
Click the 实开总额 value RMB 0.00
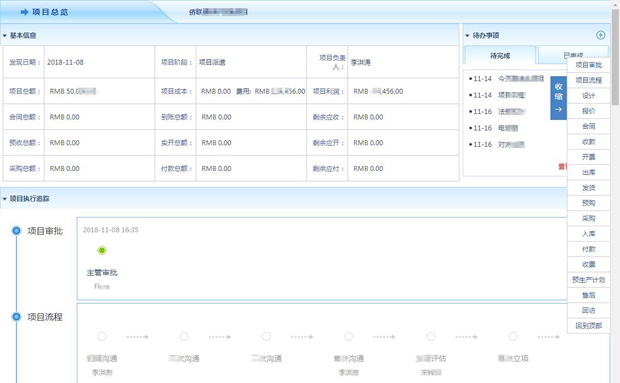click(x=216, y=143)
